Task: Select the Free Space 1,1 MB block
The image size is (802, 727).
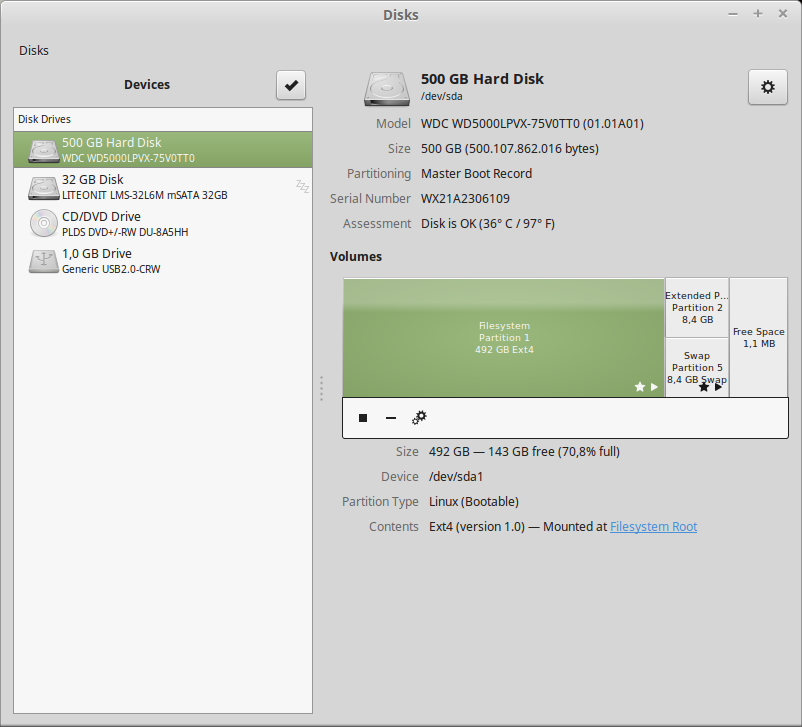Action: 759,338
